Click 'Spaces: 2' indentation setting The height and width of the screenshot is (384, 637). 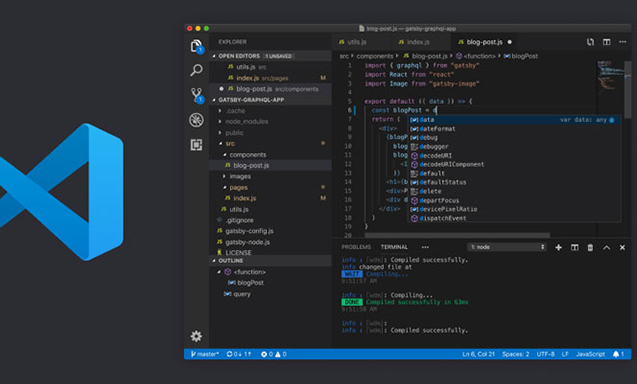[x=516, y=354]
